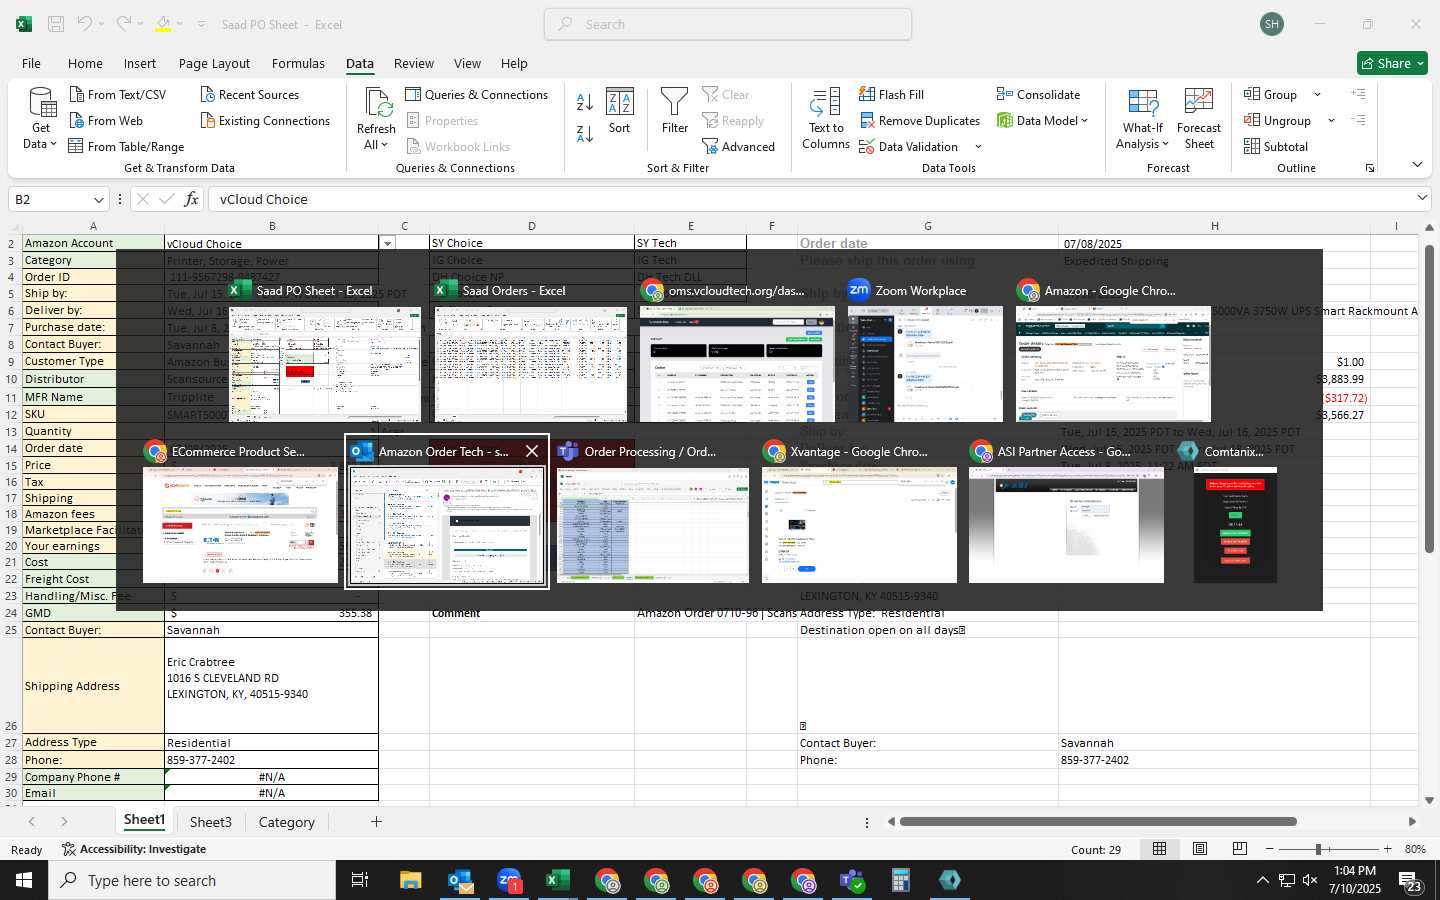Screen dimensions: 1440x900
Task: Sort Z to A descending
Action: click(x=585, y=133)
